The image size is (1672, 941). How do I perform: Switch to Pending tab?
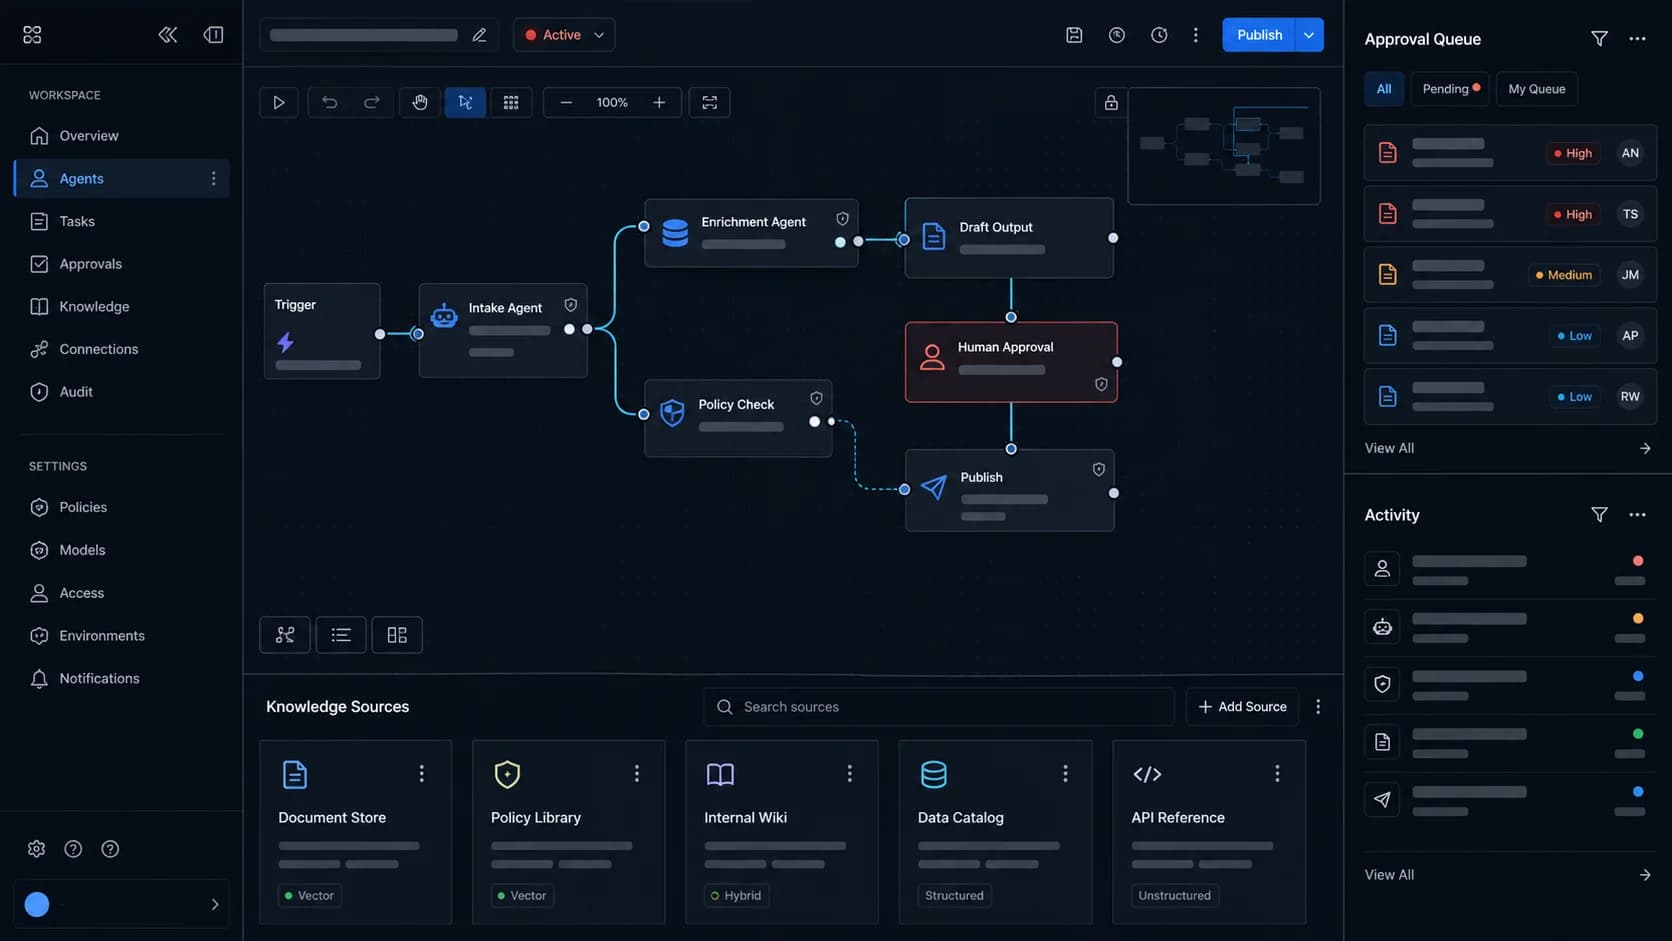tap(1450, 89)
